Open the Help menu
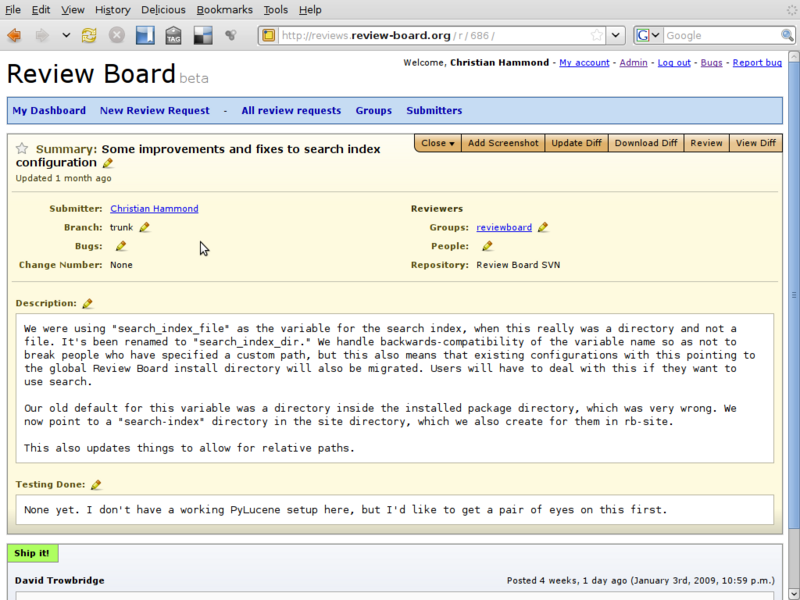Viewport: 800px width, 600px height. pyautogui.click(x=310, y=10)
